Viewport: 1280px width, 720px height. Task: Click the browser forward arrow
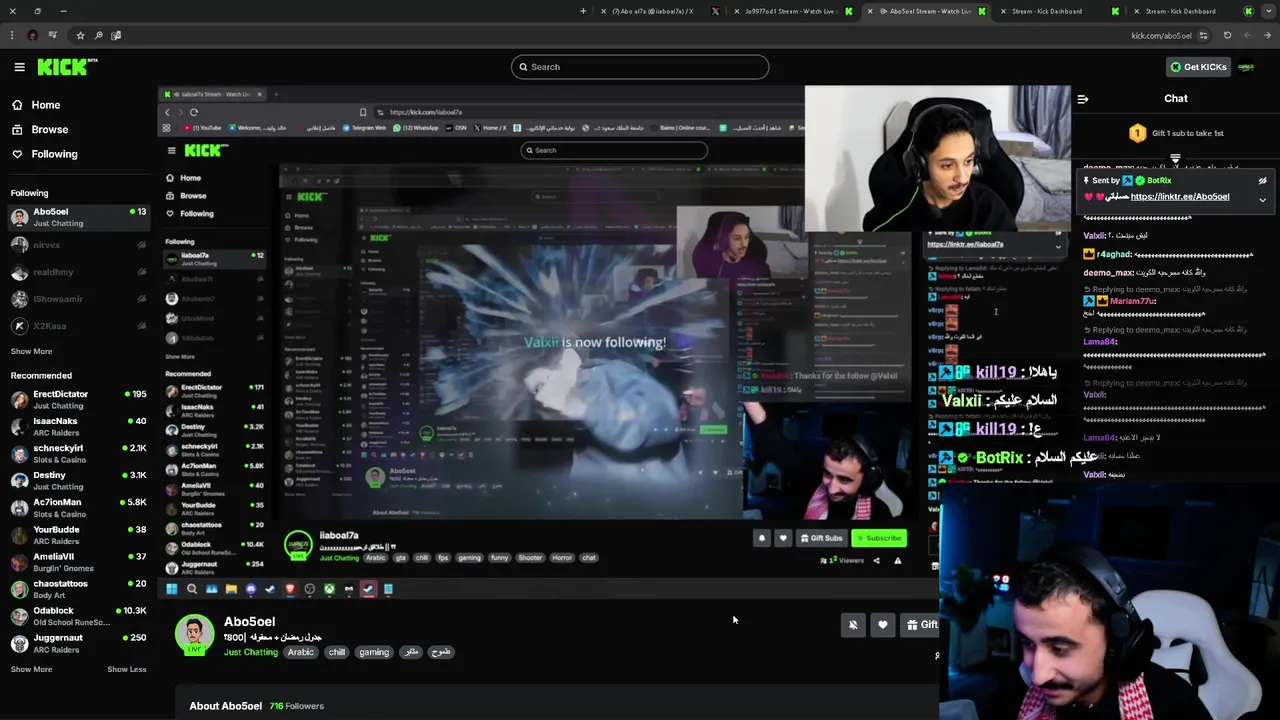[x=1247, y=36]
